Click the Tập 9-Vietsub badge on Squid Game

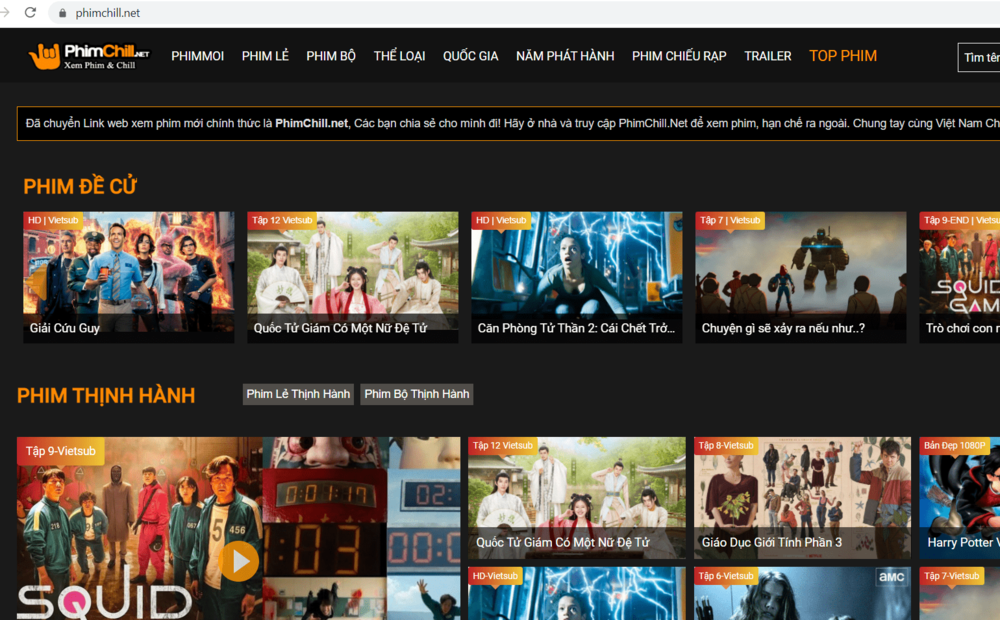61,451
